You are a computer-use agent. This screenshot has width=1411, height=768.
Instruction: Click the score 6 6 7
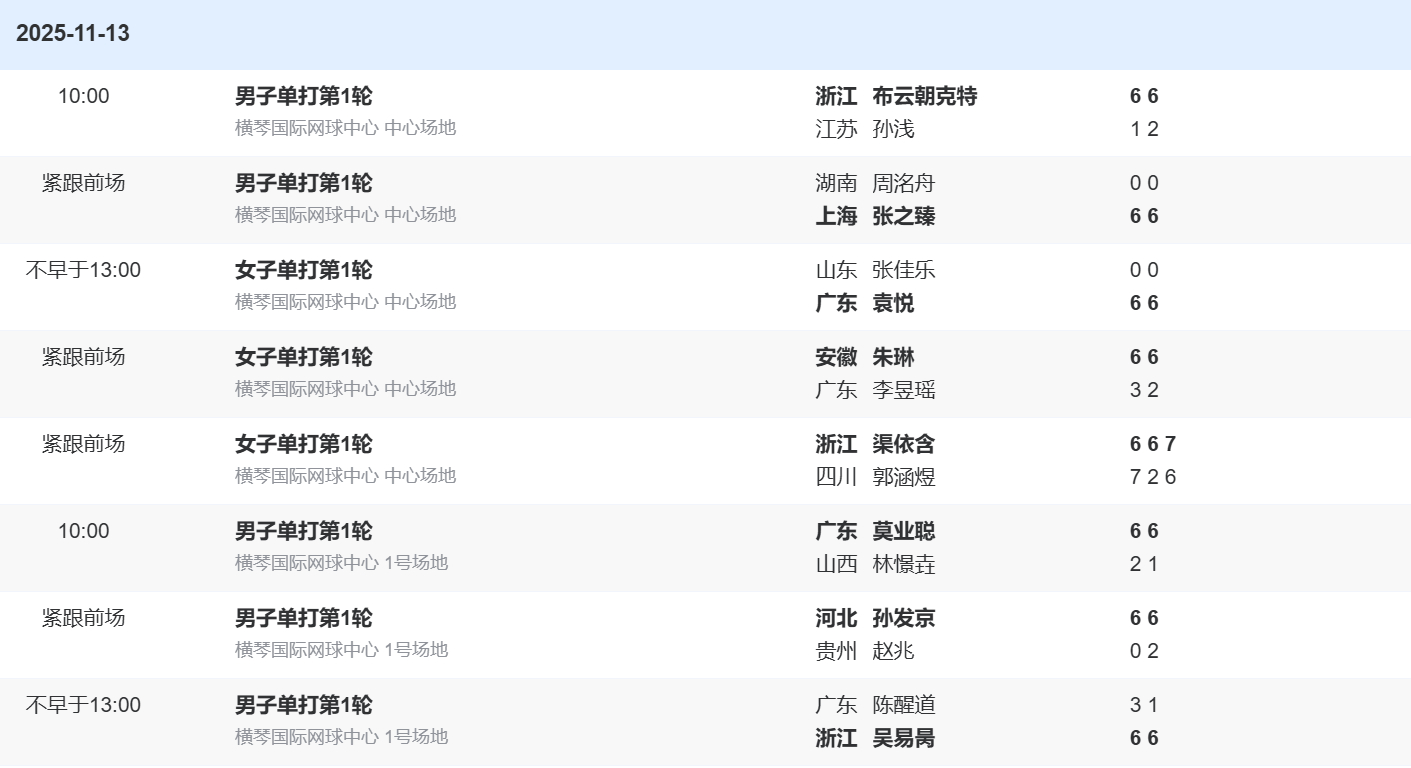coord(1153,444)
